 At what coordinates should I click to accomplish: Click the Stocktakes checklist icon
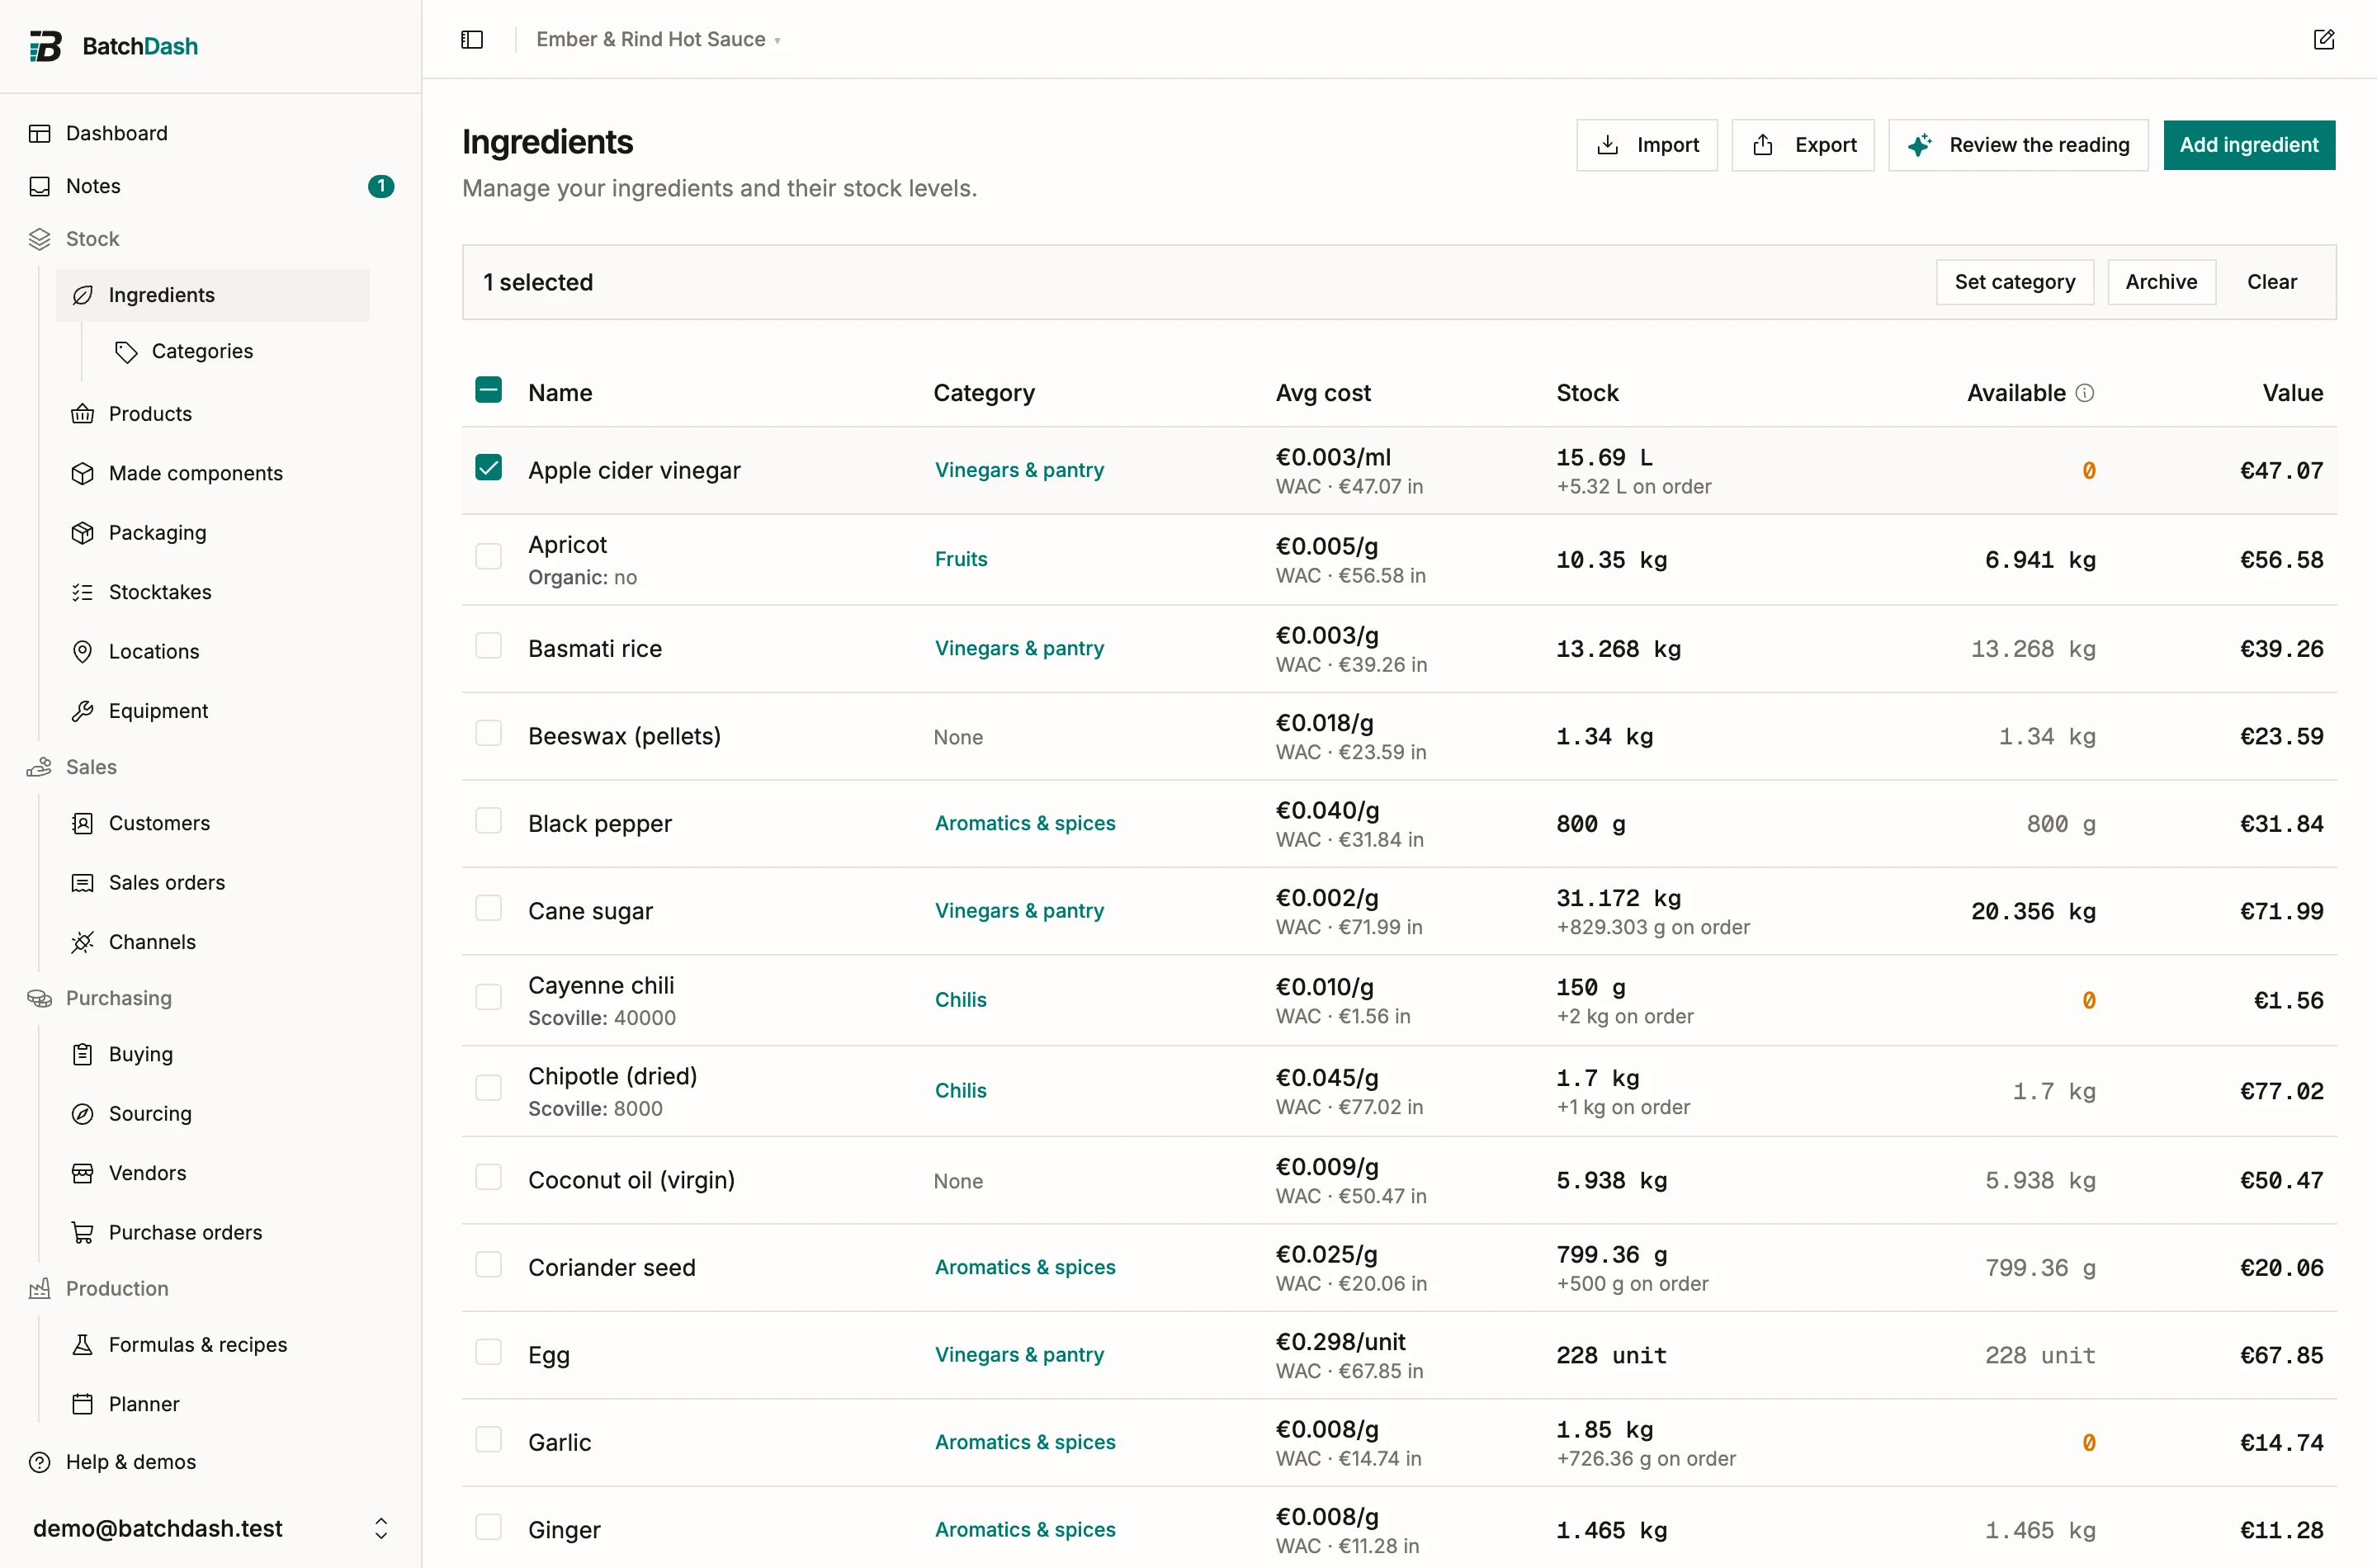(83, 592)
